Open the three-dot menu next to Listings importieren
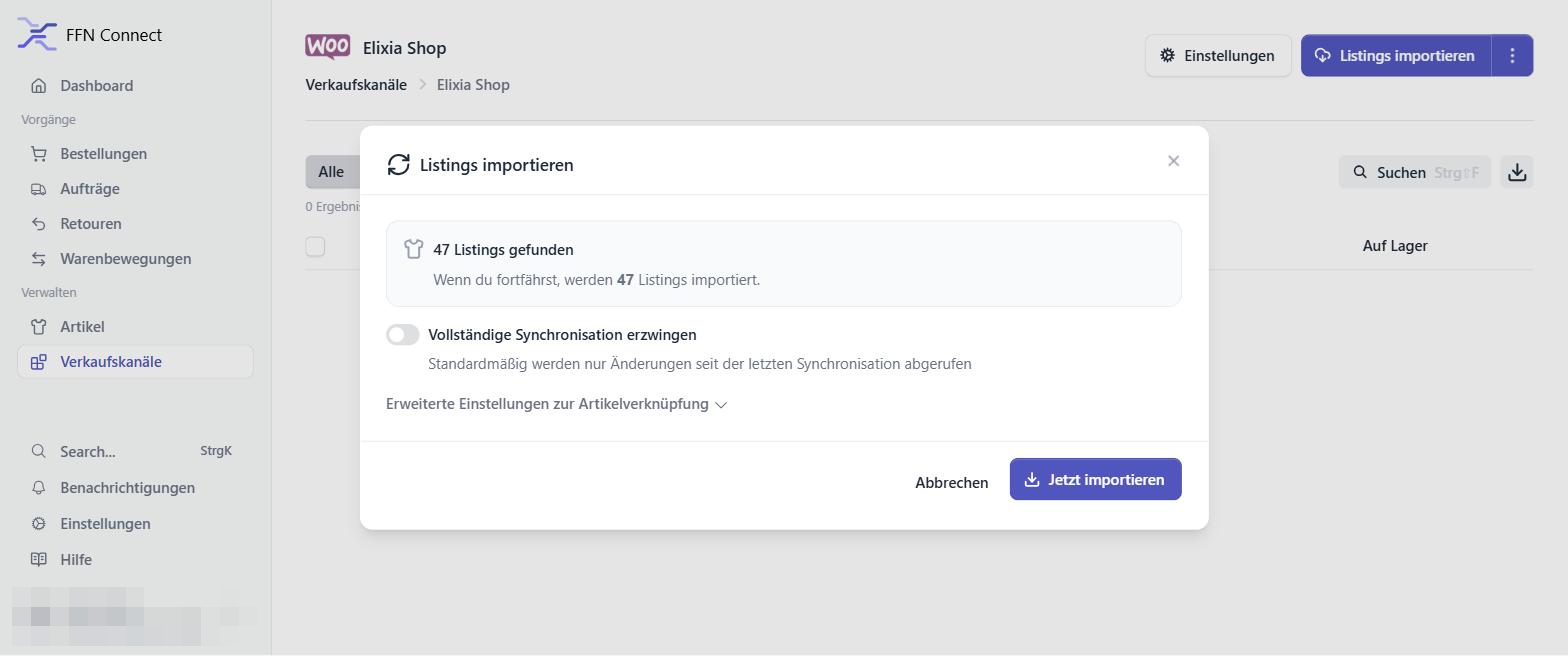 click(1512, 55)
